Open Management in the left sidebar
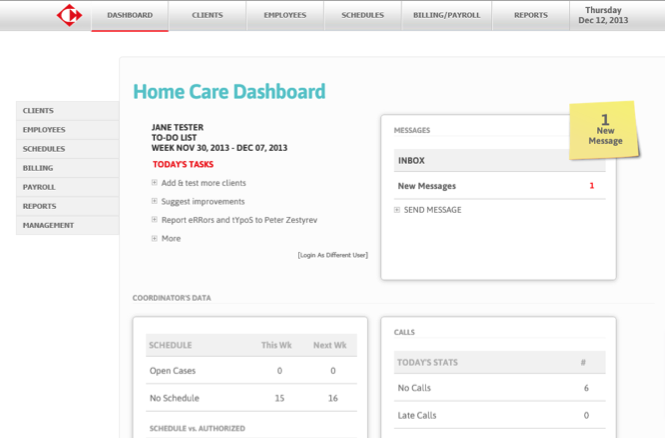 68,225
